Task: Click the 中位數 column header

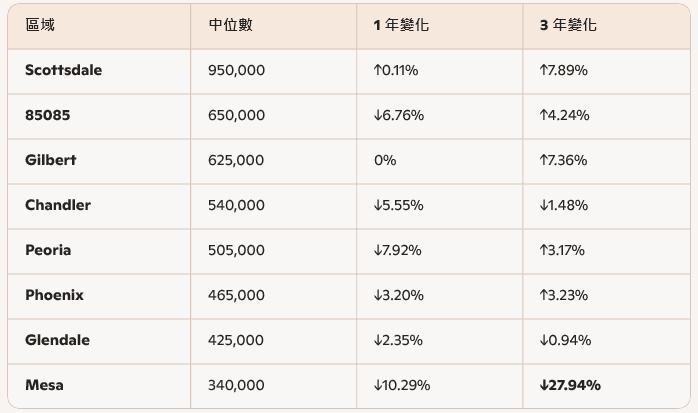Action: [231, 25]
